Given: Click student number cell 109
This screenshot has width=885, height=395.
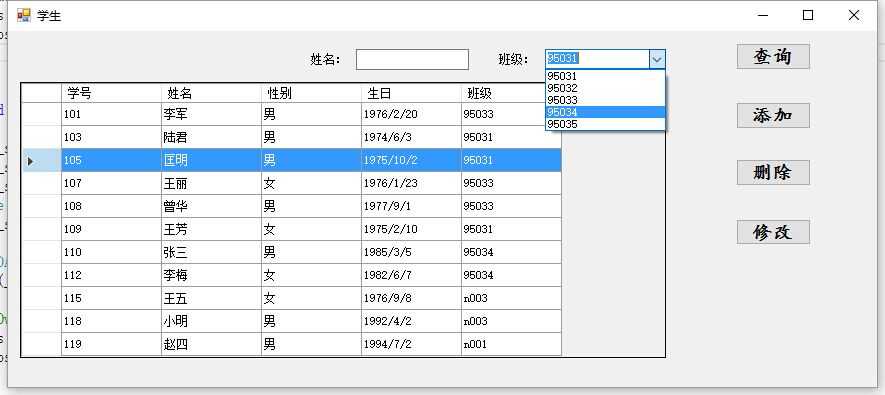Looking at the screenshot, I should [x=111, y=229].
